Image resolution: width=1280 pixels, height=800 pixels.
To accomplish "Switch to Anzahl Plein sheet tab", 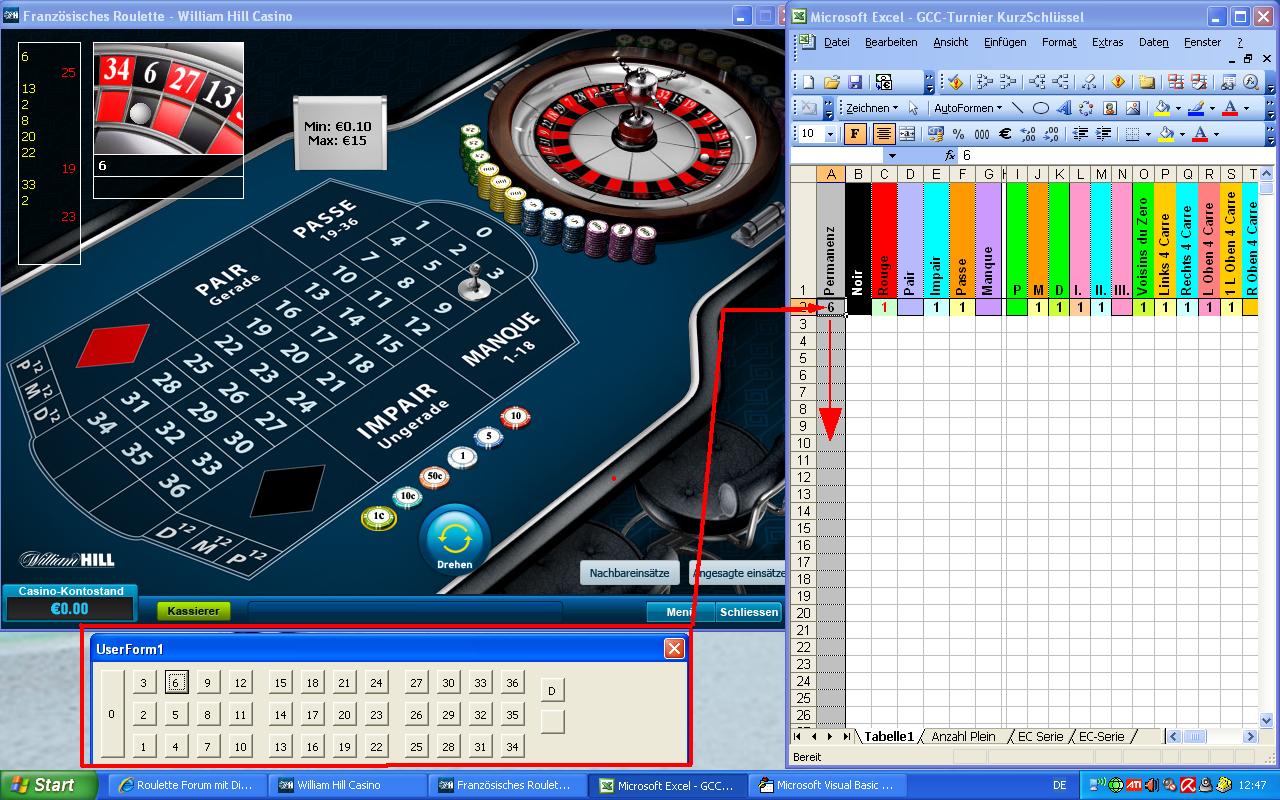I will coord(963,736).
